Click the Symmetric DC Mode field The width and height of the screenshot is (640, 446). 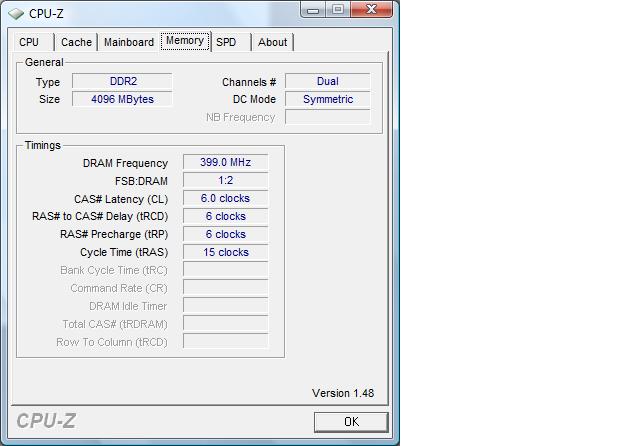coord(328,99)
